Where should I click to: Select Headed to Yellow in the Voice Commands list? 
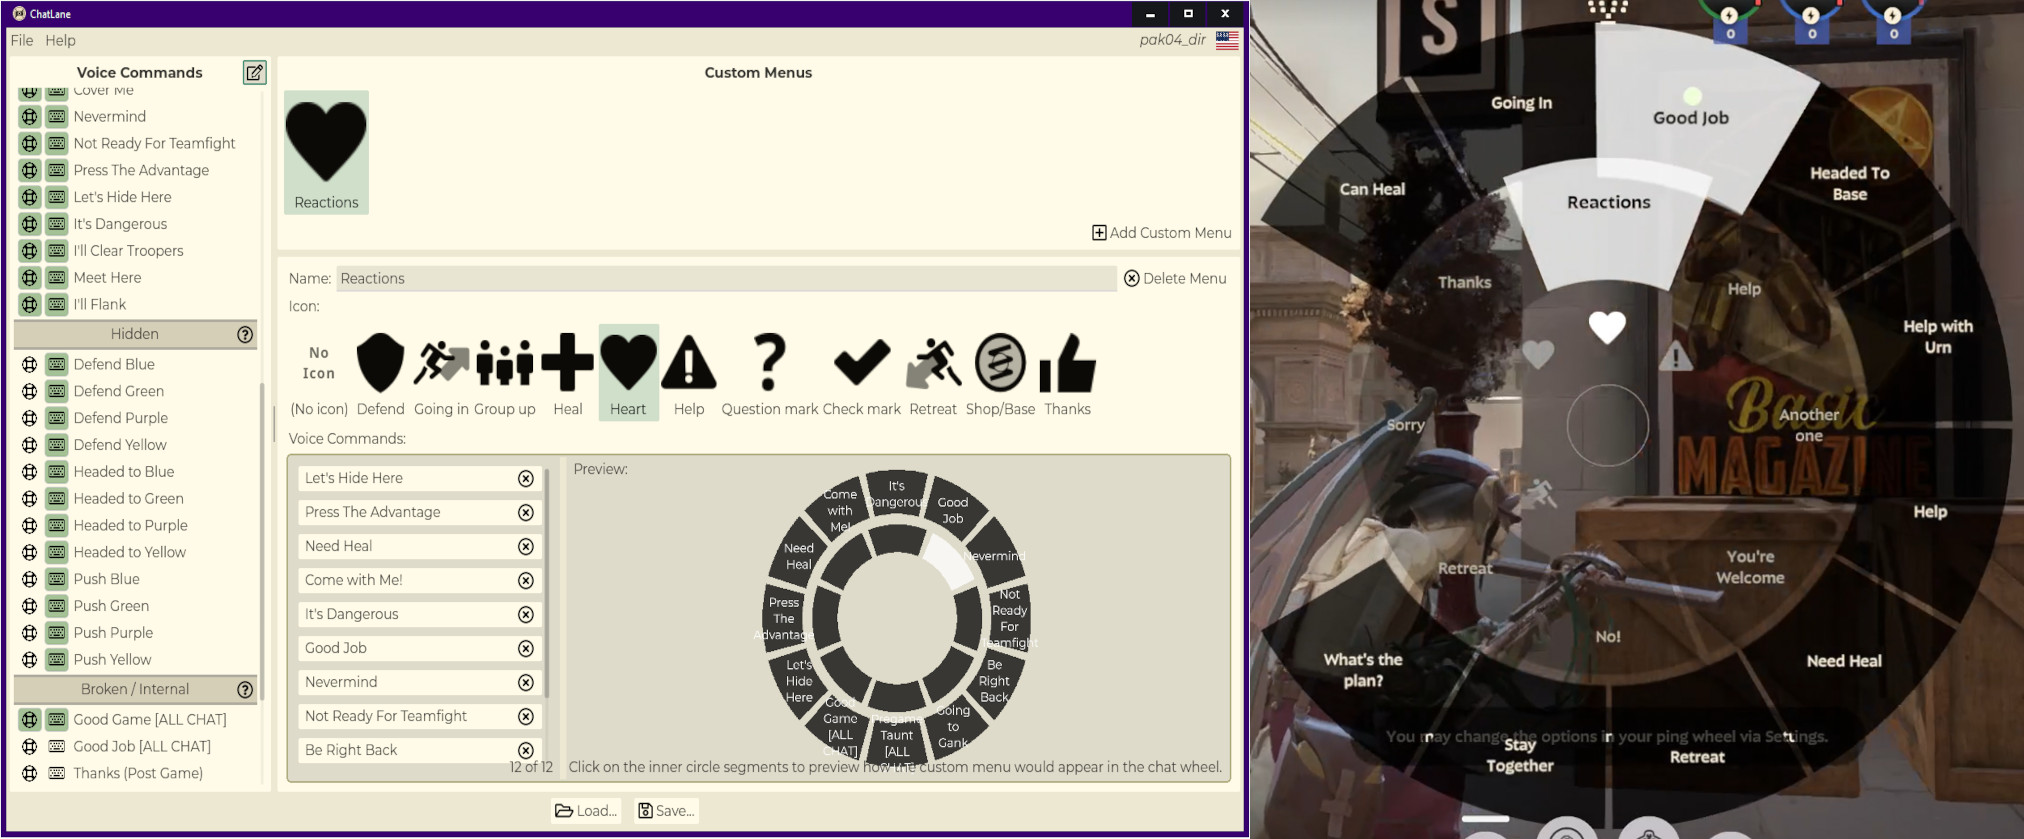130,552
